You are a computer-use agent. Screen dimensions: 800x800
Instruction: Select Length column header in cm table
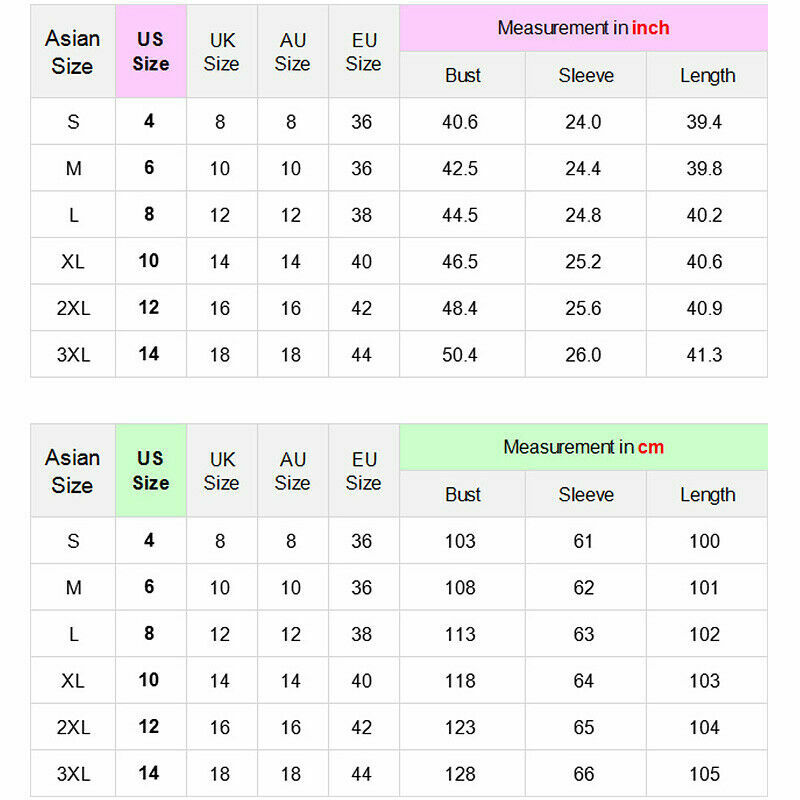point(707,495)
